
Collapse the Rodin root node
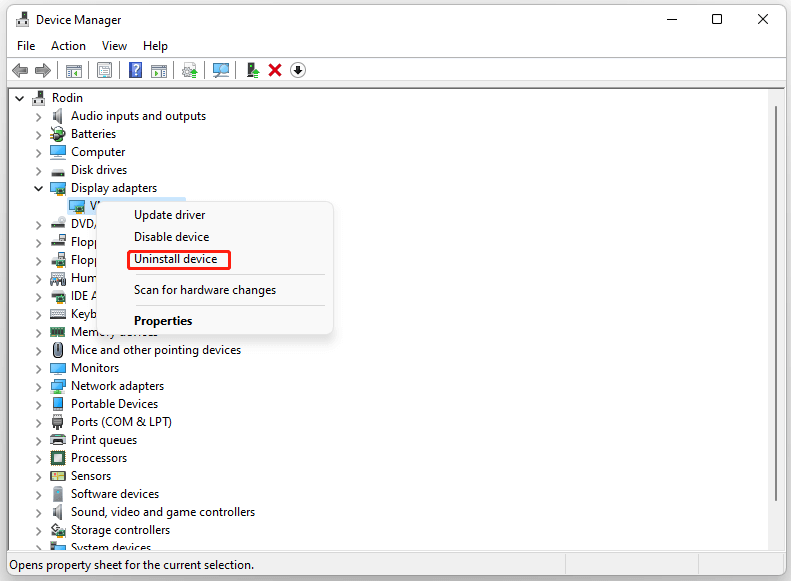click(20, 98)
